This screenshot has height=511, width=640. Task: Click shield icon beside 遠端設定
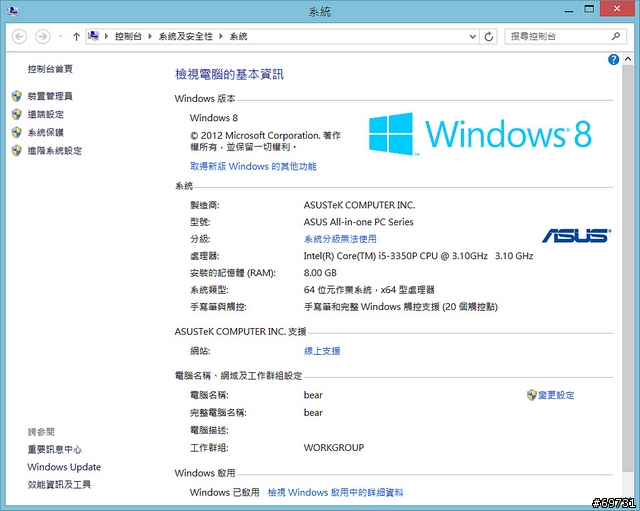tap(16, 114)
